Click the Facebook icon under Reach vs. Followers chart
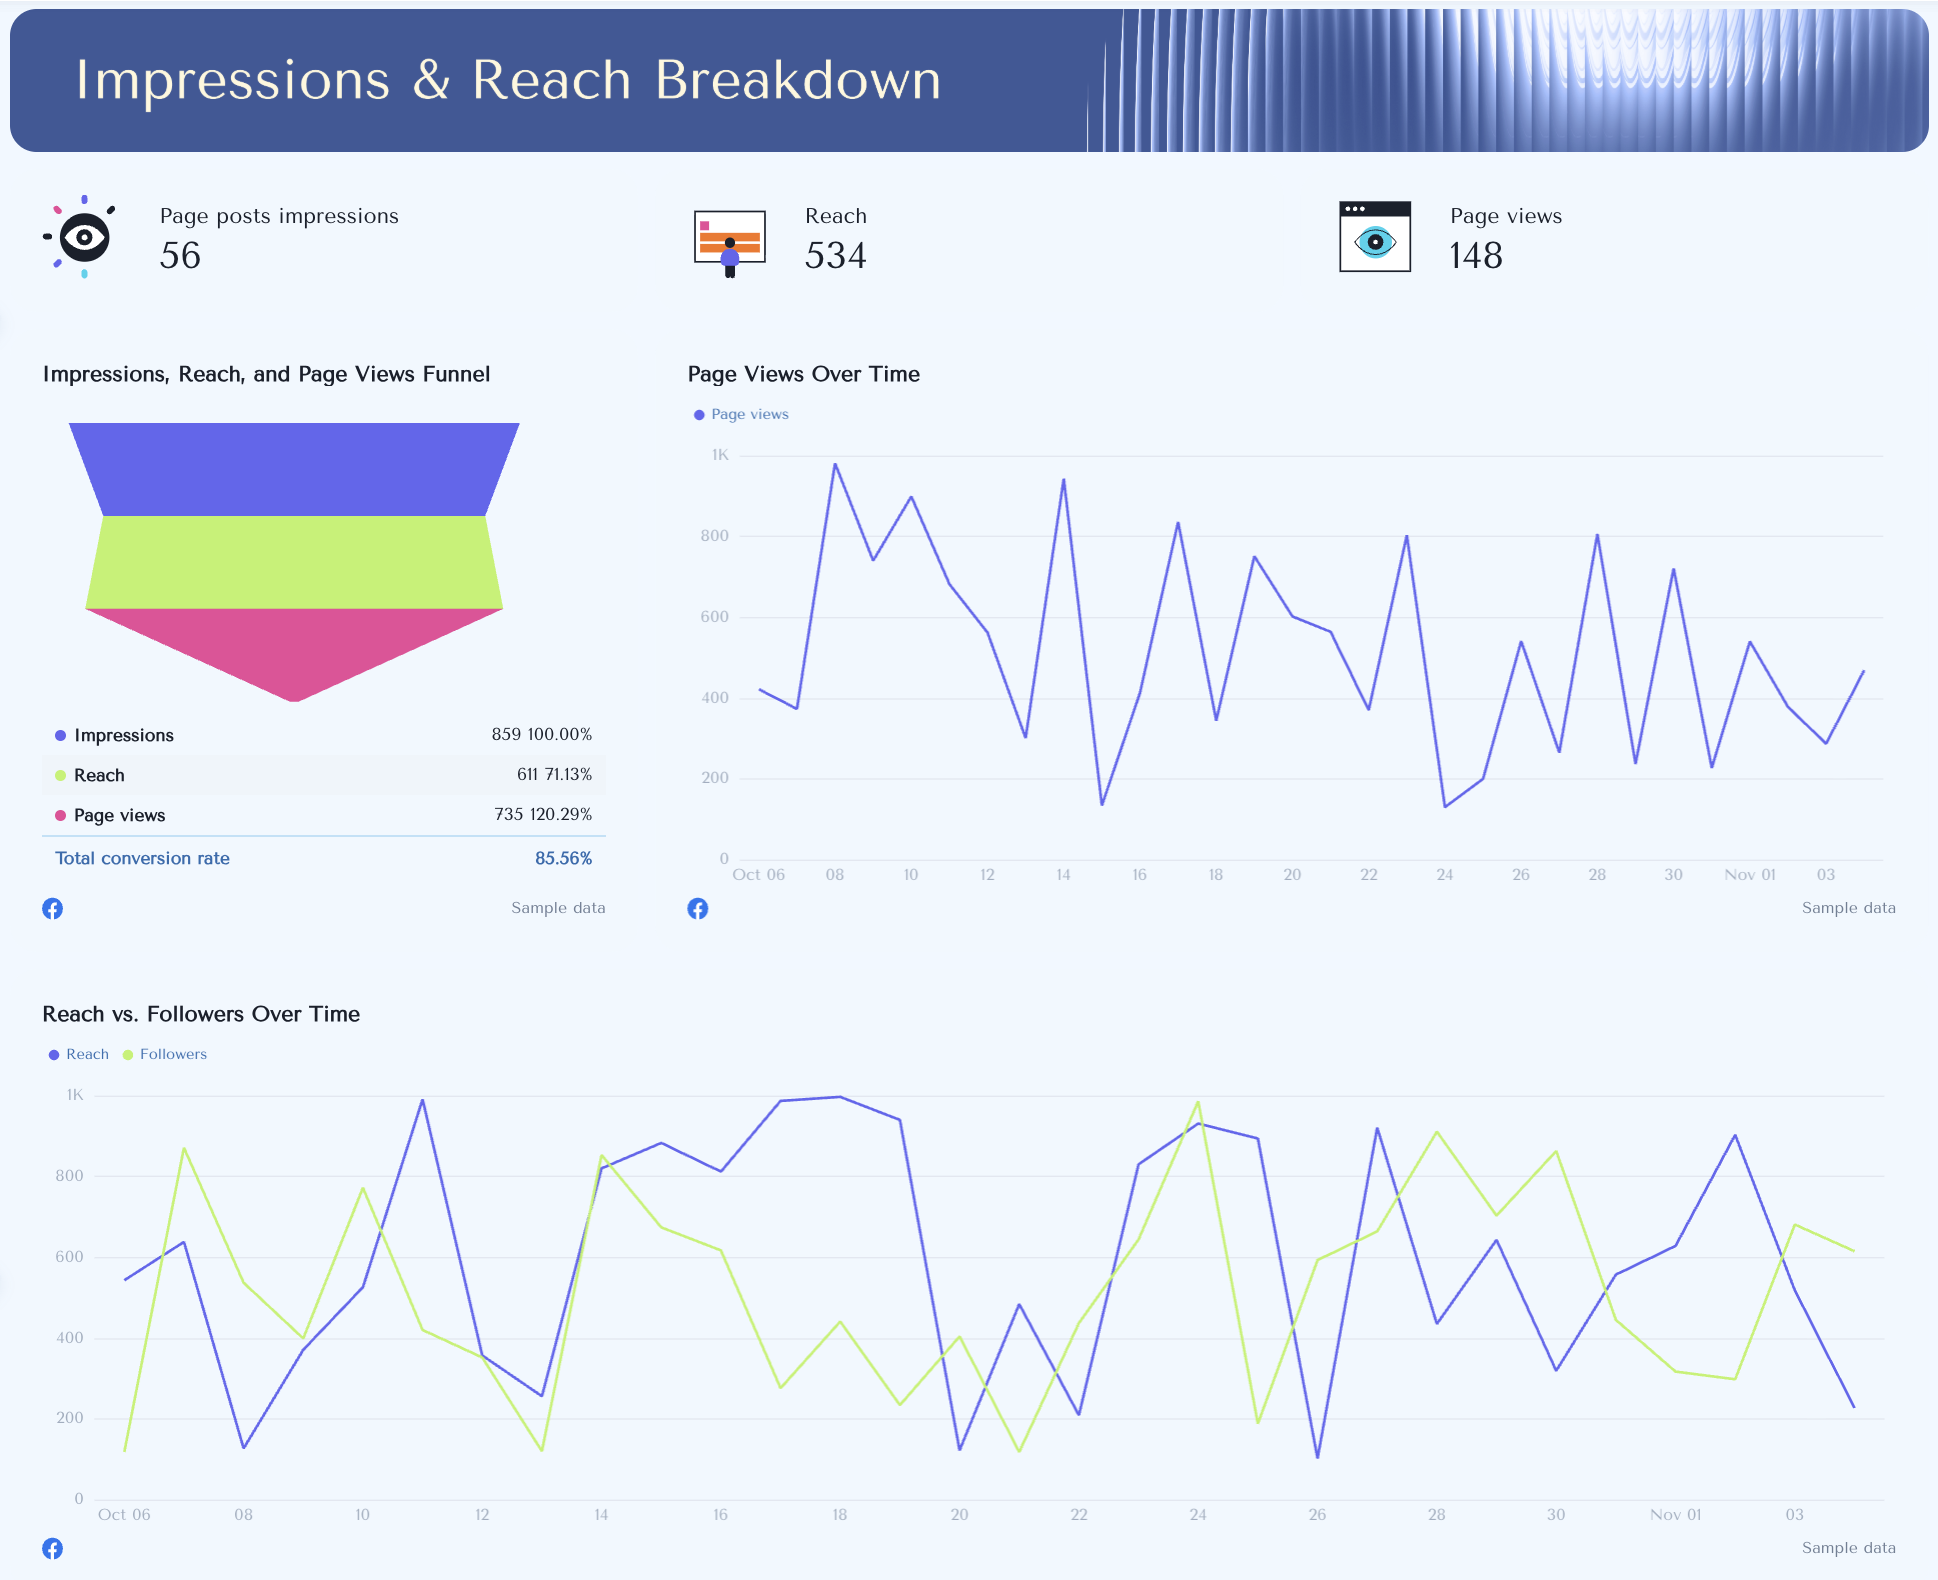This screenshot has height=1580, width=1938. 53,1548
